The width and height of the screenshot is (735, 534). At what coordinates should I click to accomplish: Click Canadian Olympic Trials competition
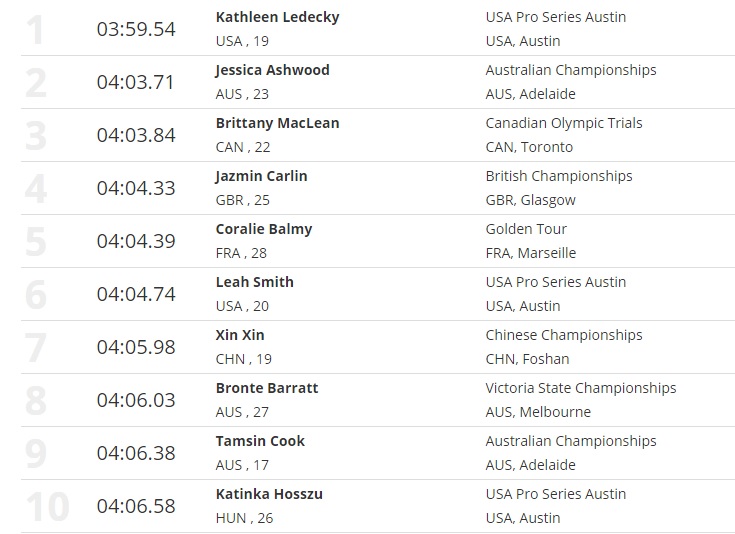point(564,123)
